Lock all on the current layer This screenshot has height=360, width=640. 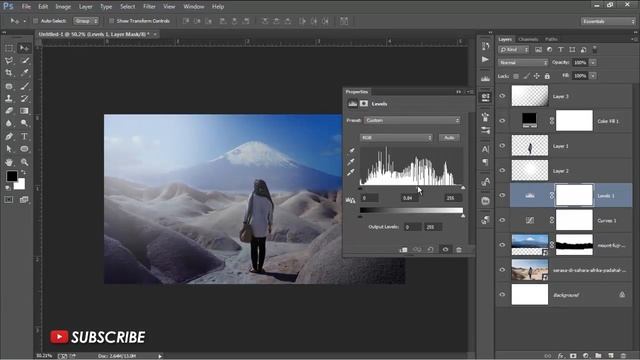[547, 76]
